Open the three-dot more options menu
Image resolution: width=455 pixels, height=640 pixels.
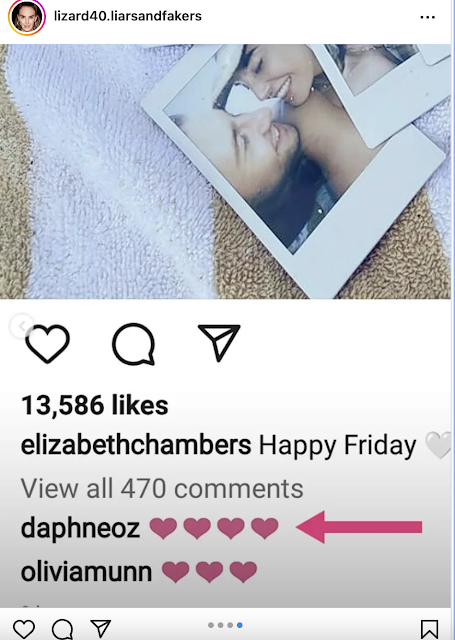(x=427, y=17)
